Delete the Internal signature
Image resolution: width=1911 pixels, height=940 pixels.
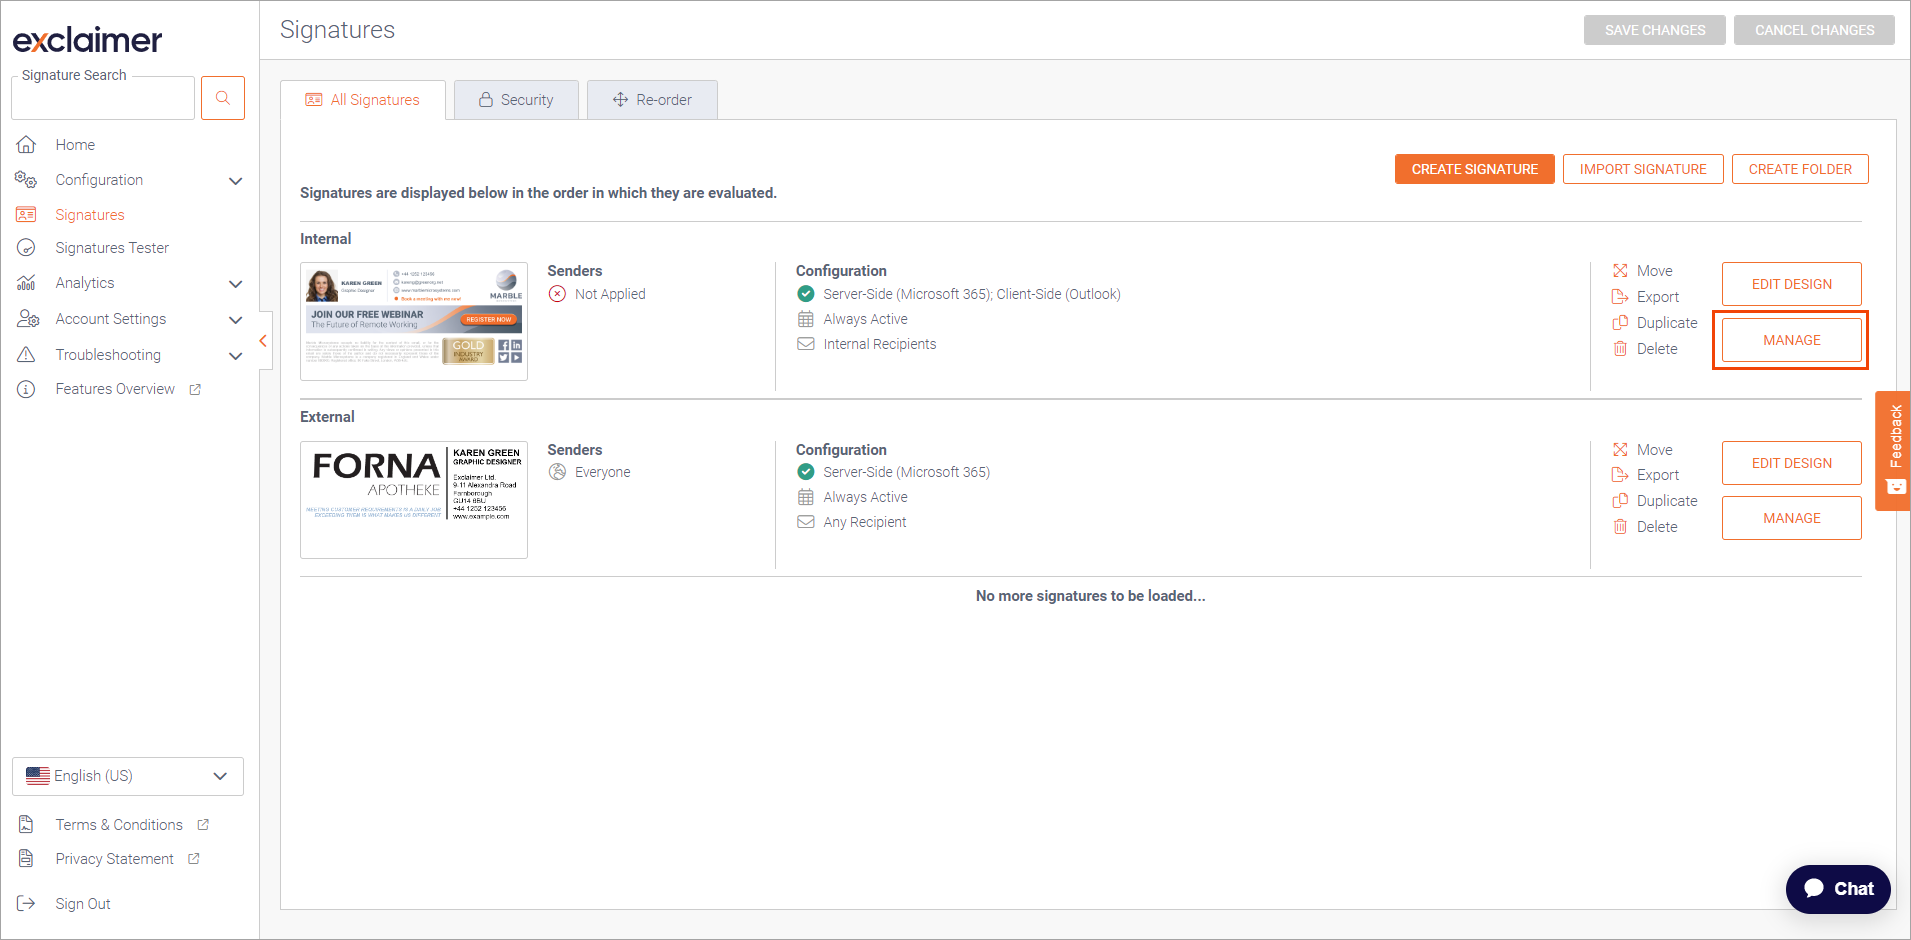coord(1656,349)
